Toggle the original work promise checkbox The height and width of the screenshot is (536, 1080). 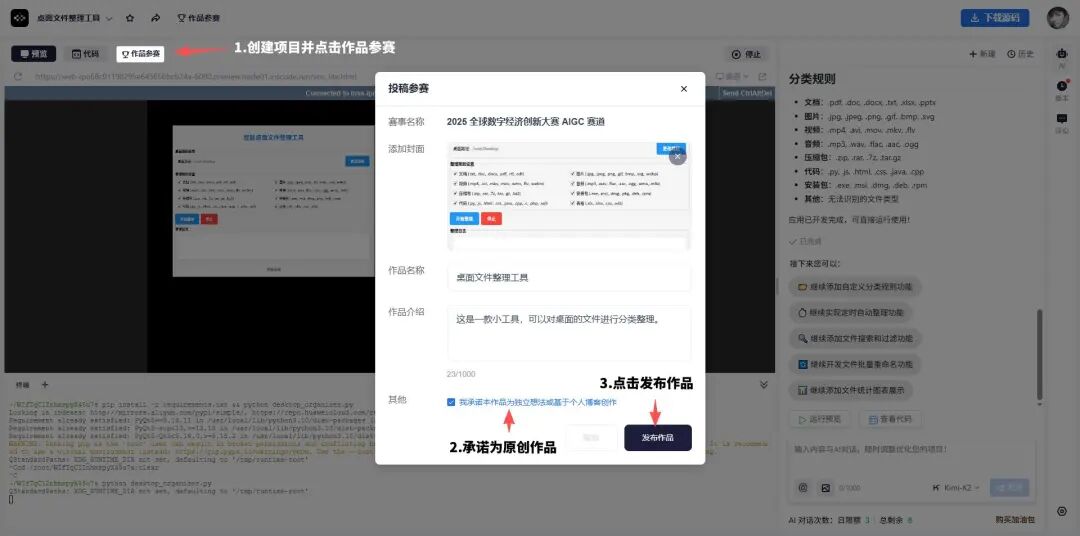coord(451,402)
